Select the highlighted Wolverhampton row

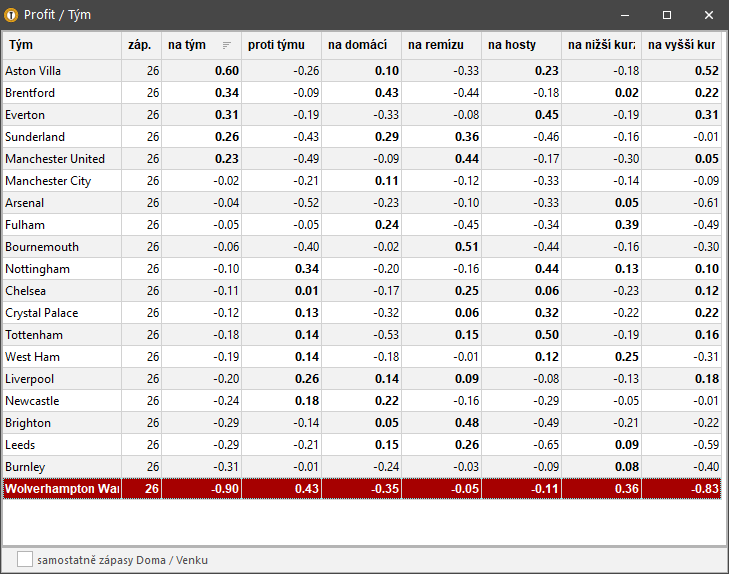(x=61, y=489)
